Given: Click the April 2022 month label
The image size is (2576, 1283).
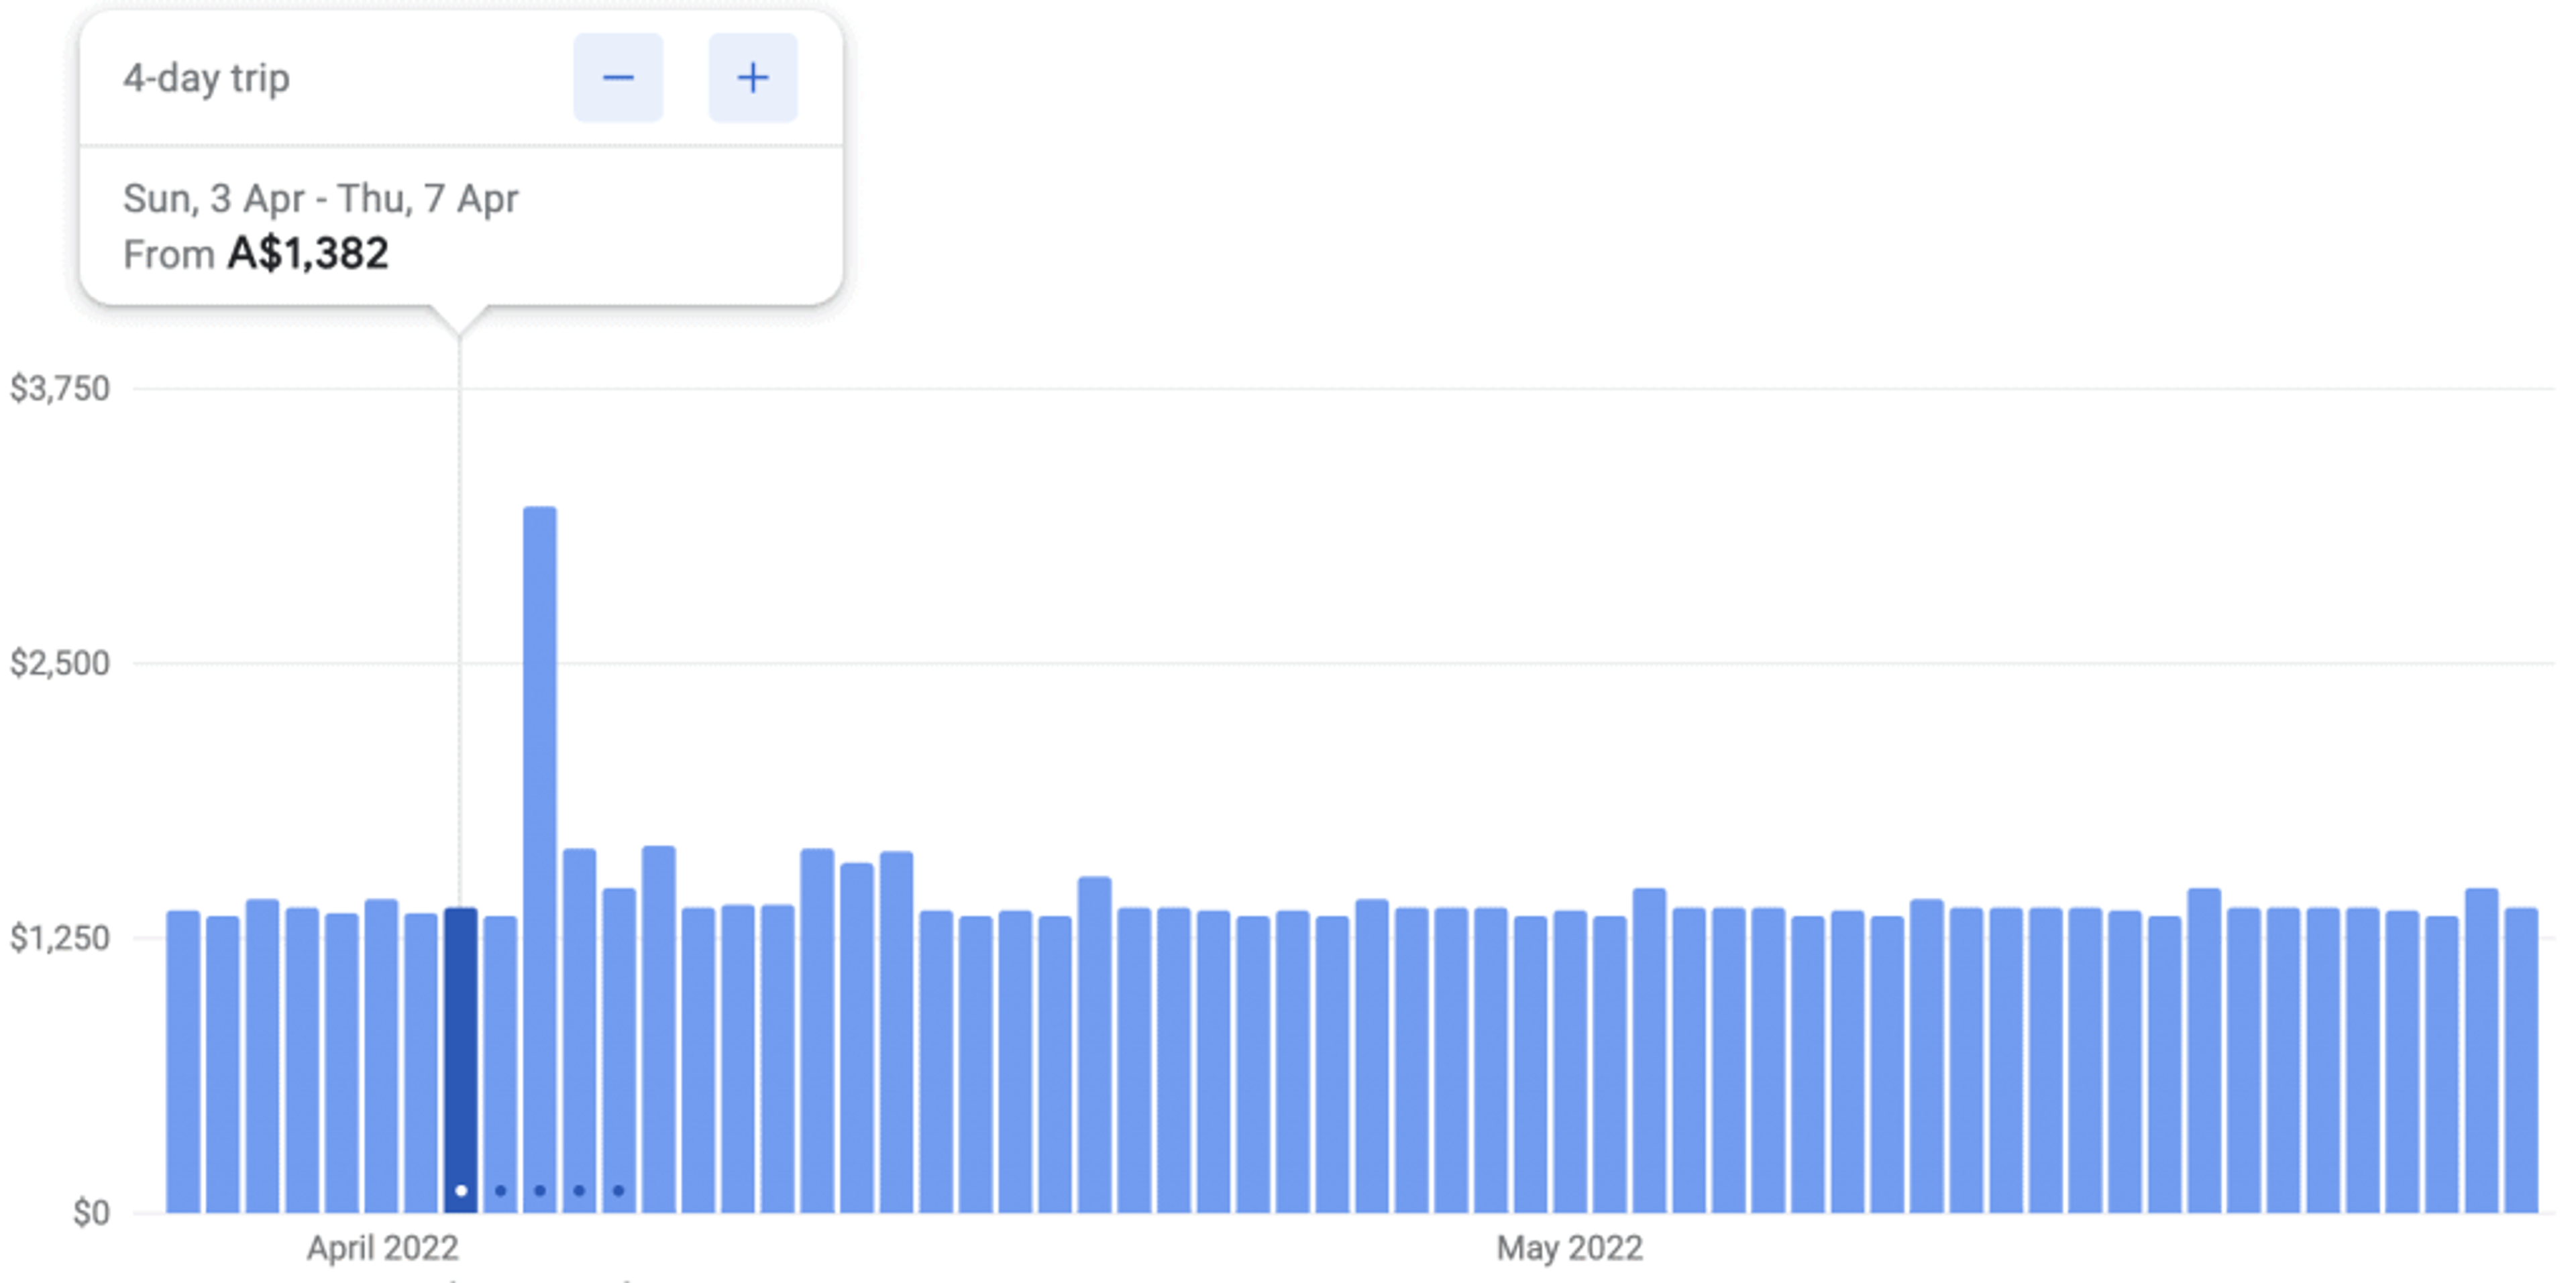Looking at the screenshot, I should tap(382, 1248).
